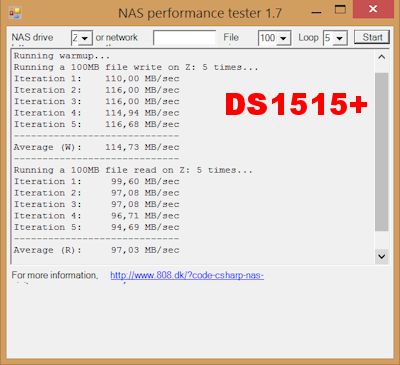Click the "Average (R): 97,03 MB/sec" line
The height and width of the screenshot is (365, 400).
97,250
